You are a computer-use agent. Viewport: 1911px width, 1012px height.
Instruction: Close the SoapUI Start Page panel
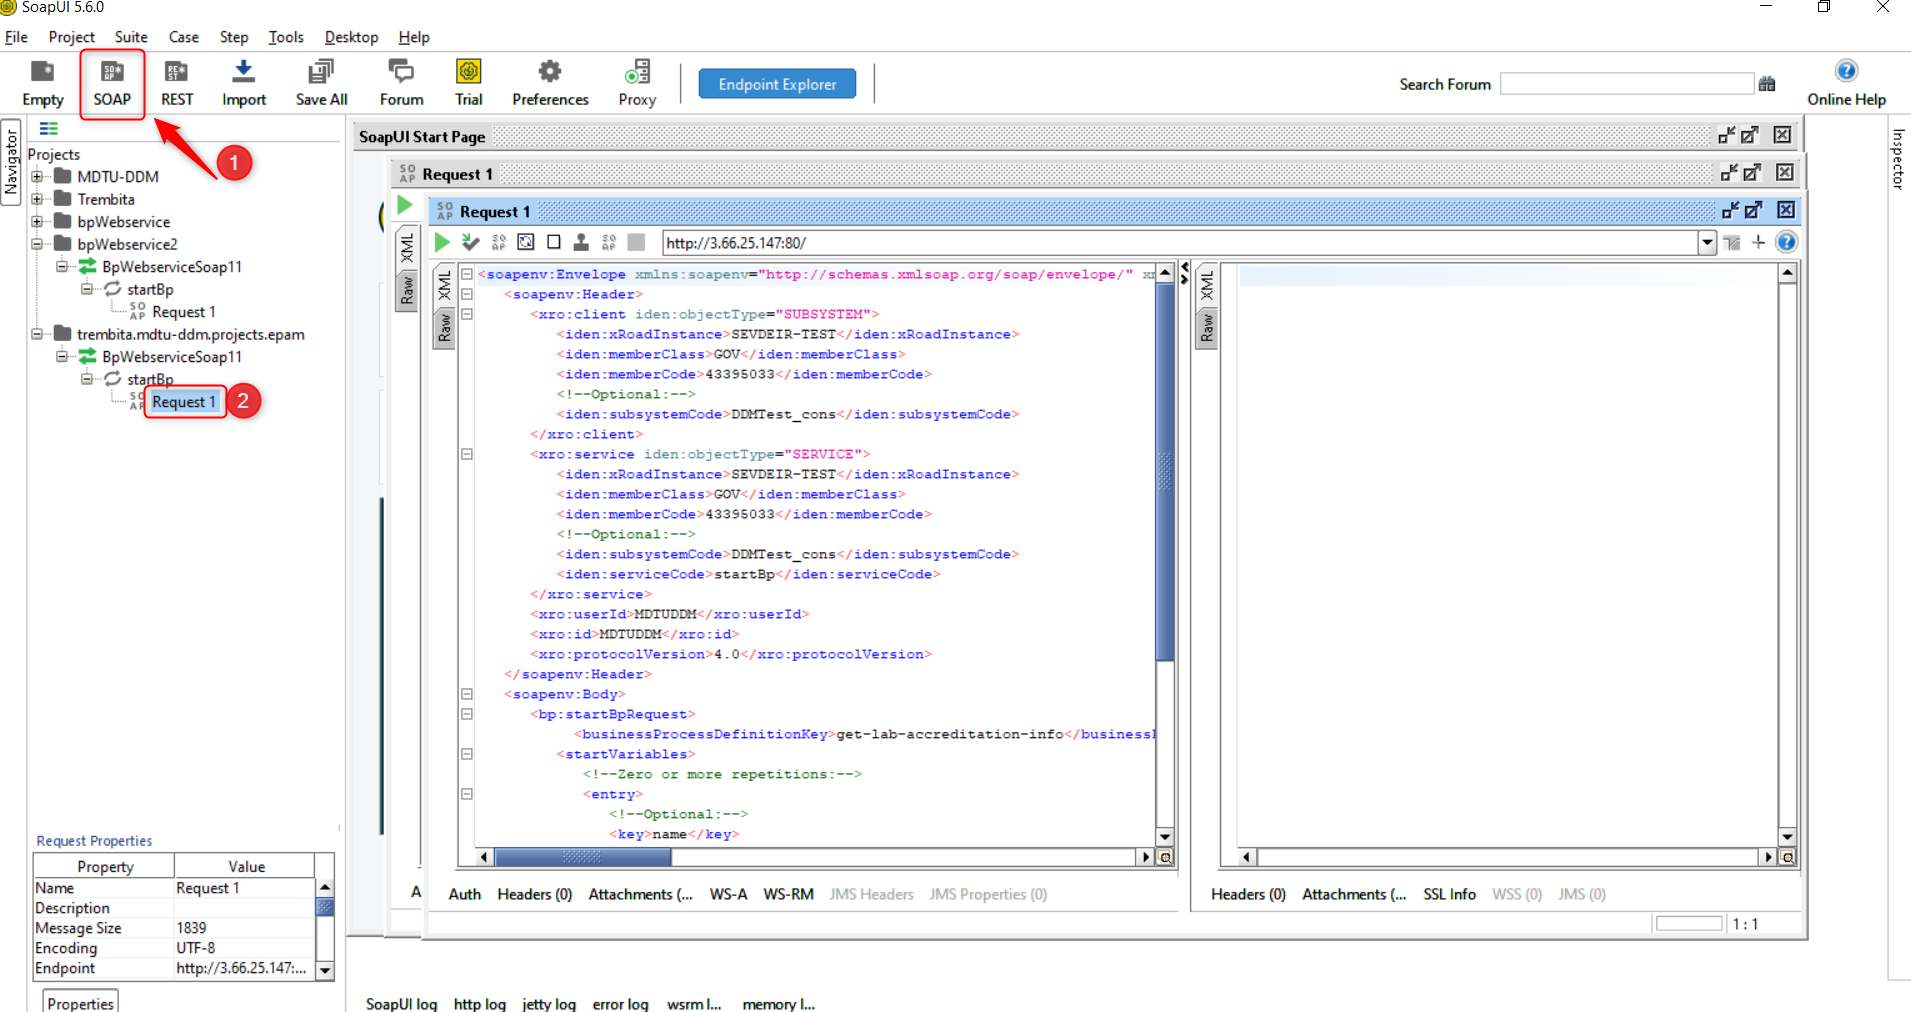(1782, 135)
